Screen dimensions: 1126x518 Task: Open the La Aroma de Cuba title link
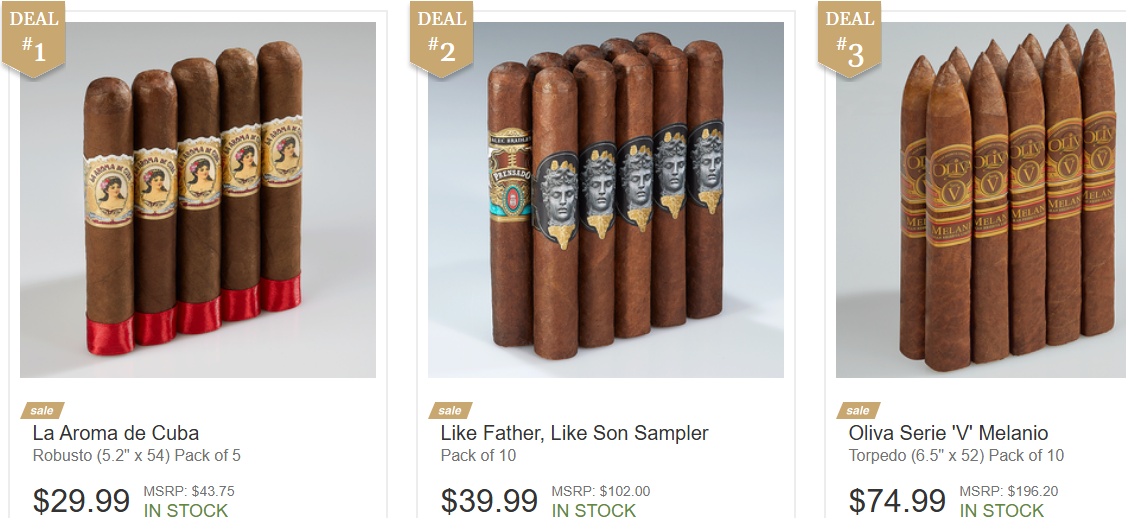116,433
